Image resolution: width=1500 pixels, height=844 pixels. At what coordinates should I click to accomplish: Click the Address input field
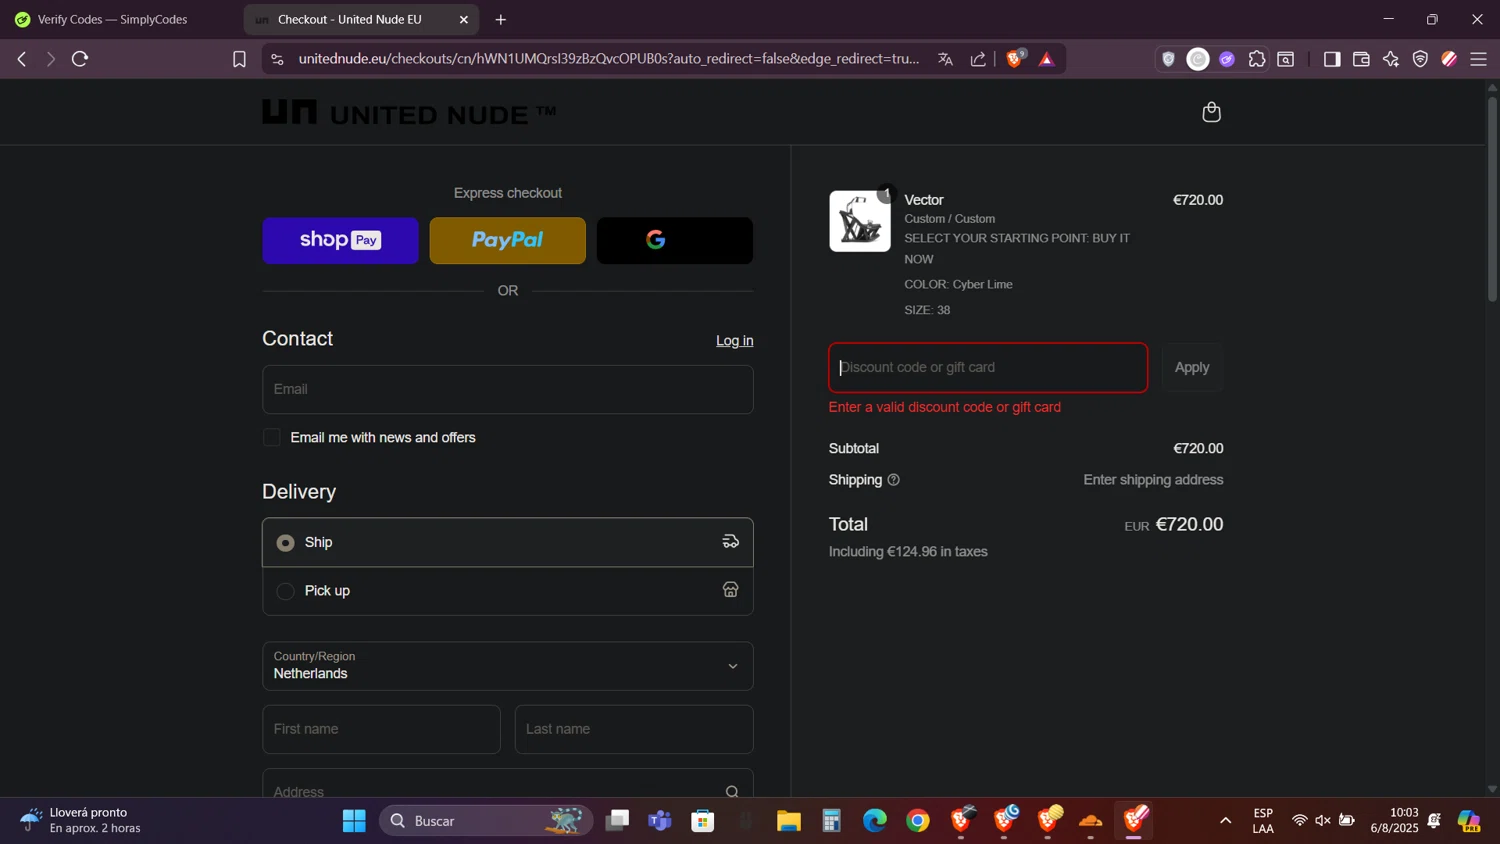pyautogui.click(x=507, y=785)
